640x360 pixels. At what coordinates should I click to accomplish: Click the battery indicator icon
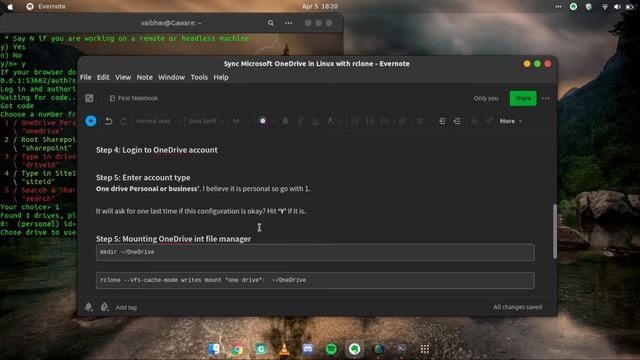click(629, 7)
